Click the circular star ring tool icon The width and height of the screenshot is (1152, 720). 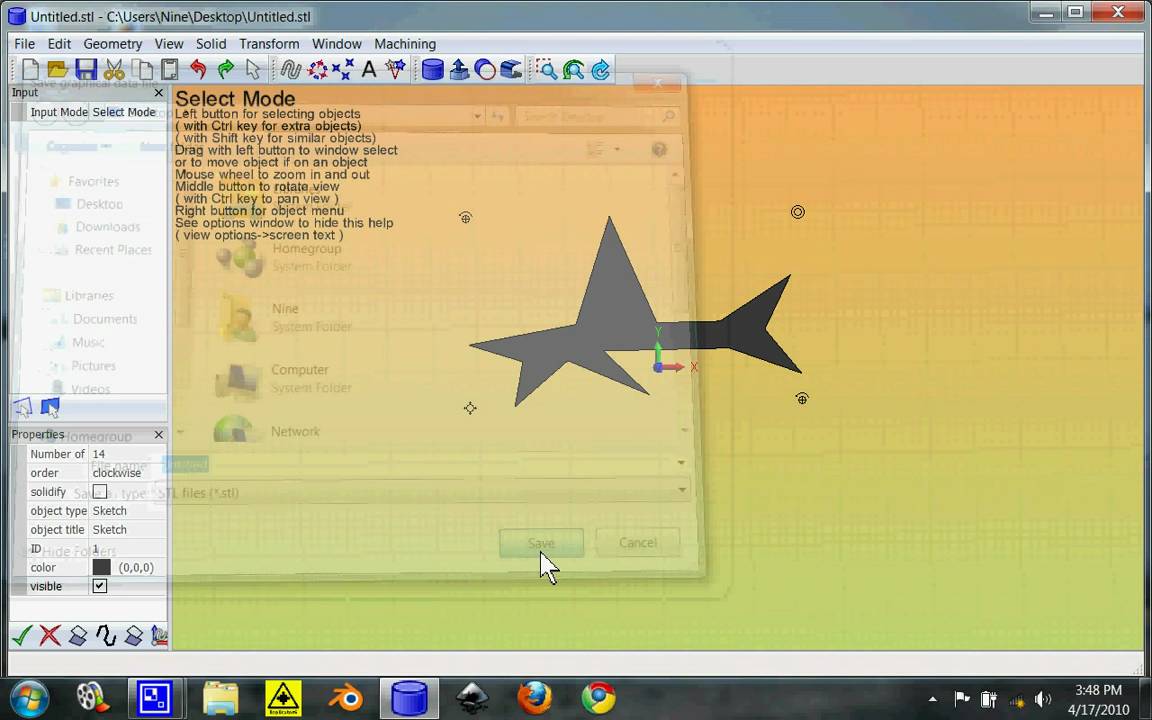(317, 70)
